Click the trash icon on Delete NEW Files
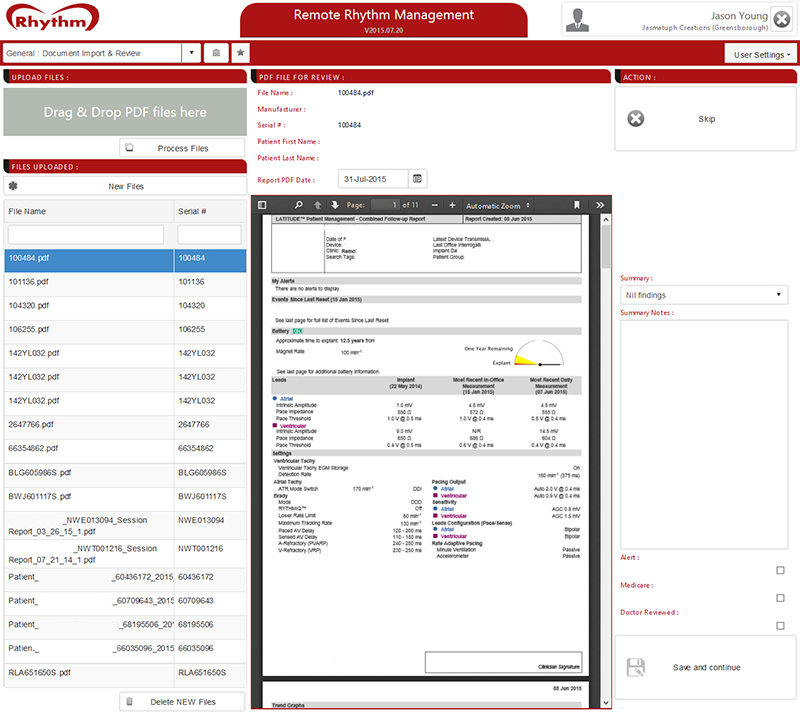 130,701
